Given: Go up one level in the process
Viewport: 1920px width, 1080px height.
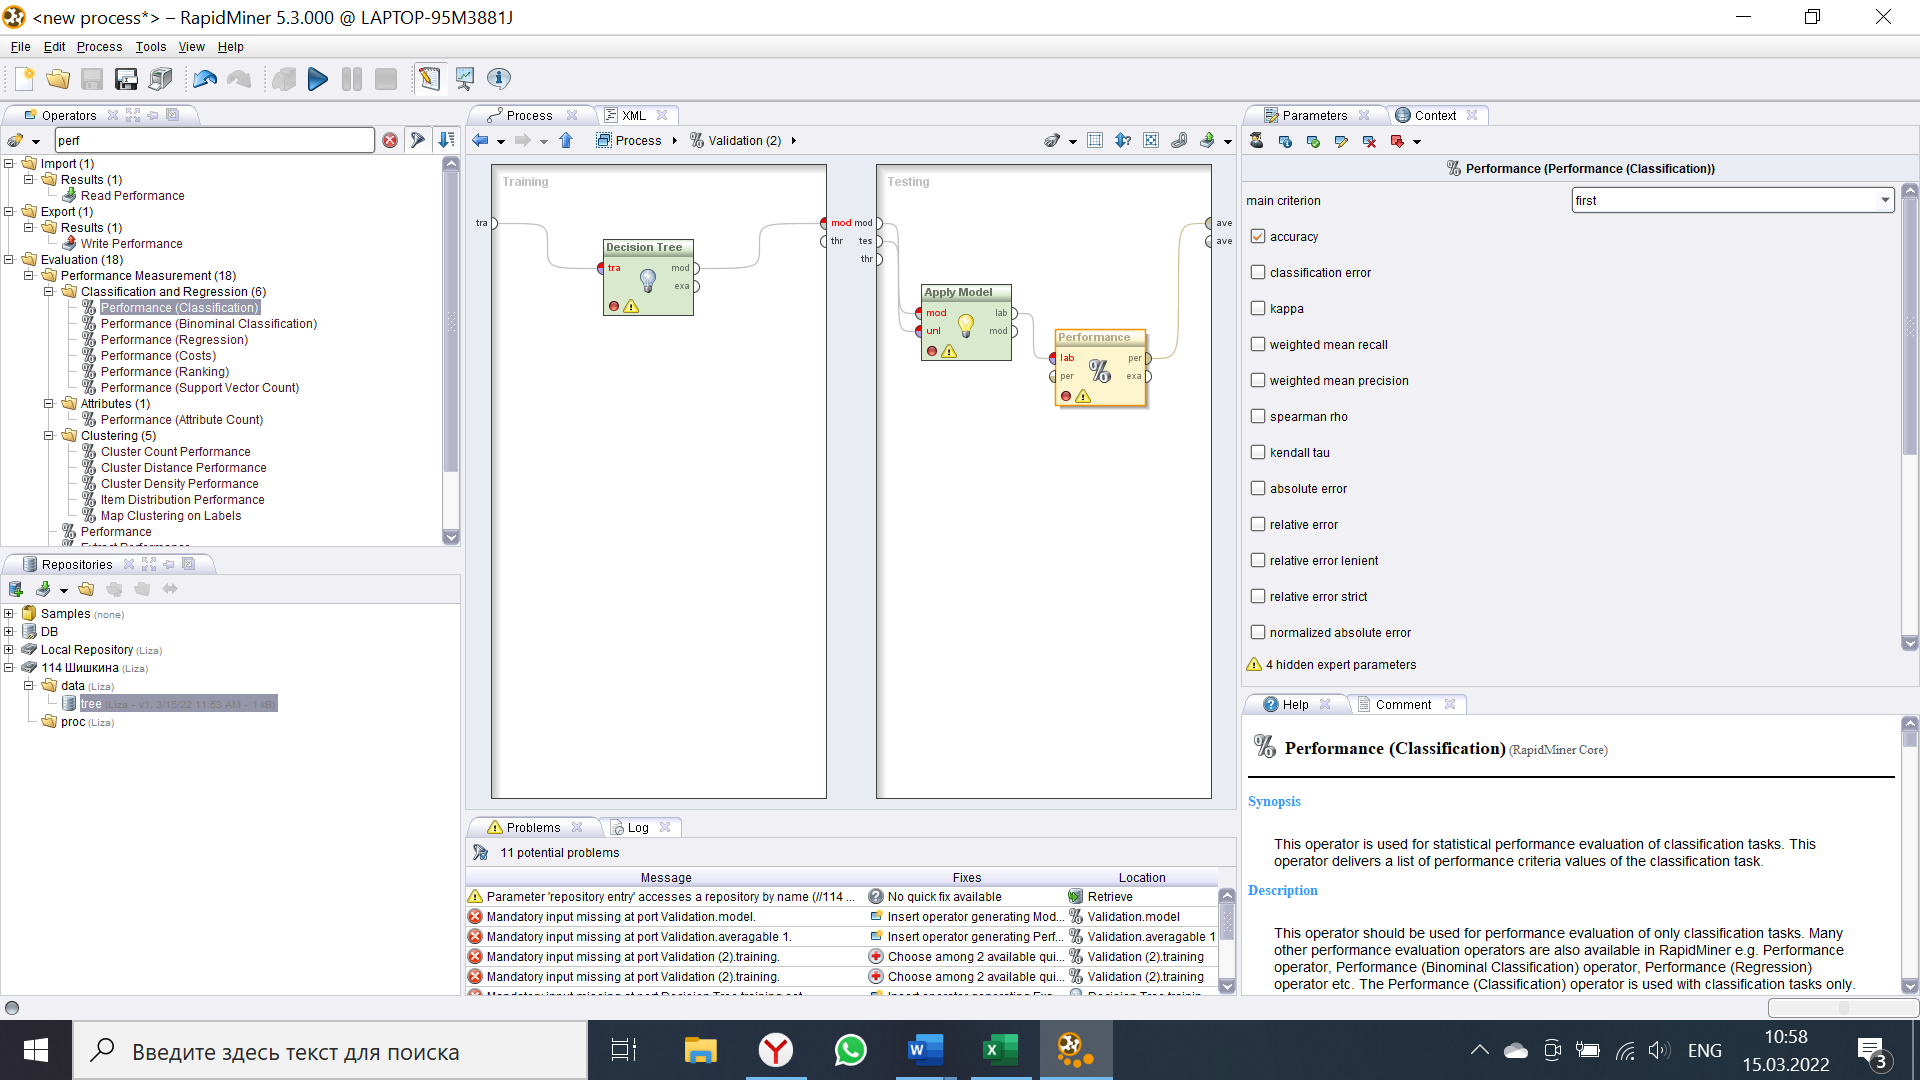Looking at the screenshot, I should [x=566, y=141].
